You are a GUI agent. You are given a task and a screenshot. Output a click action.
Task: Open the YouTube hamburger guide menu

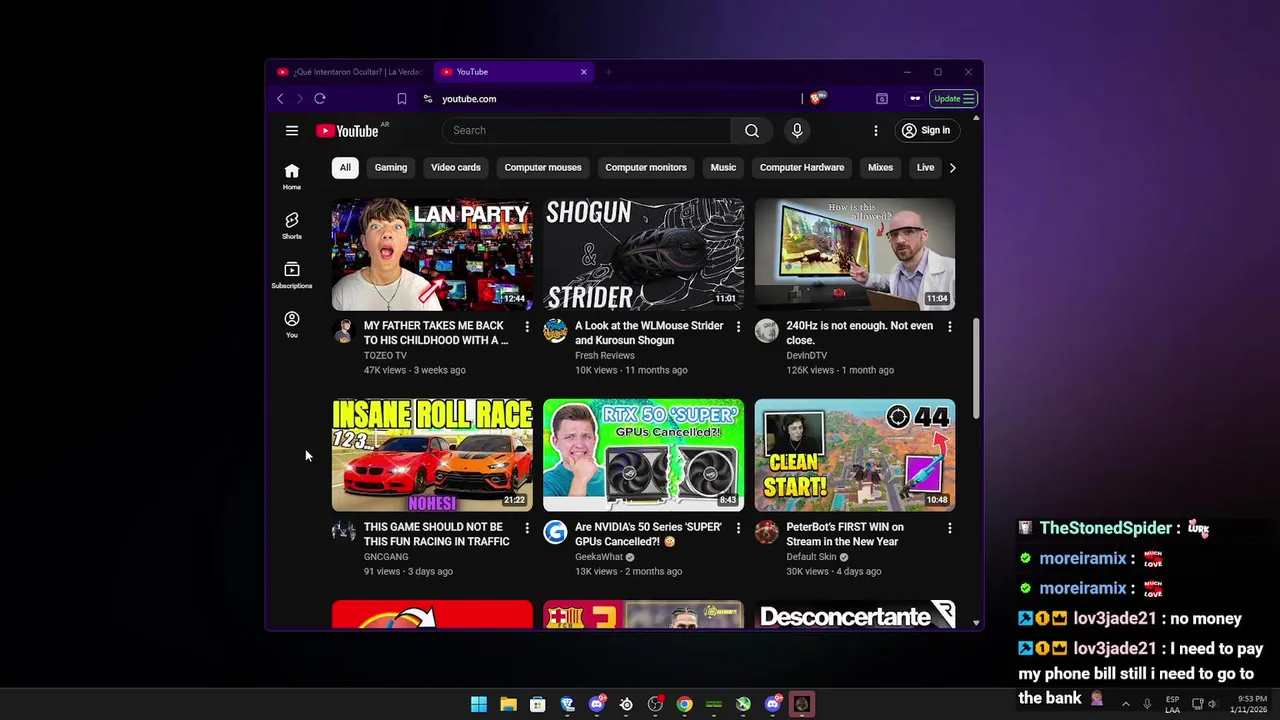point(292,130)
